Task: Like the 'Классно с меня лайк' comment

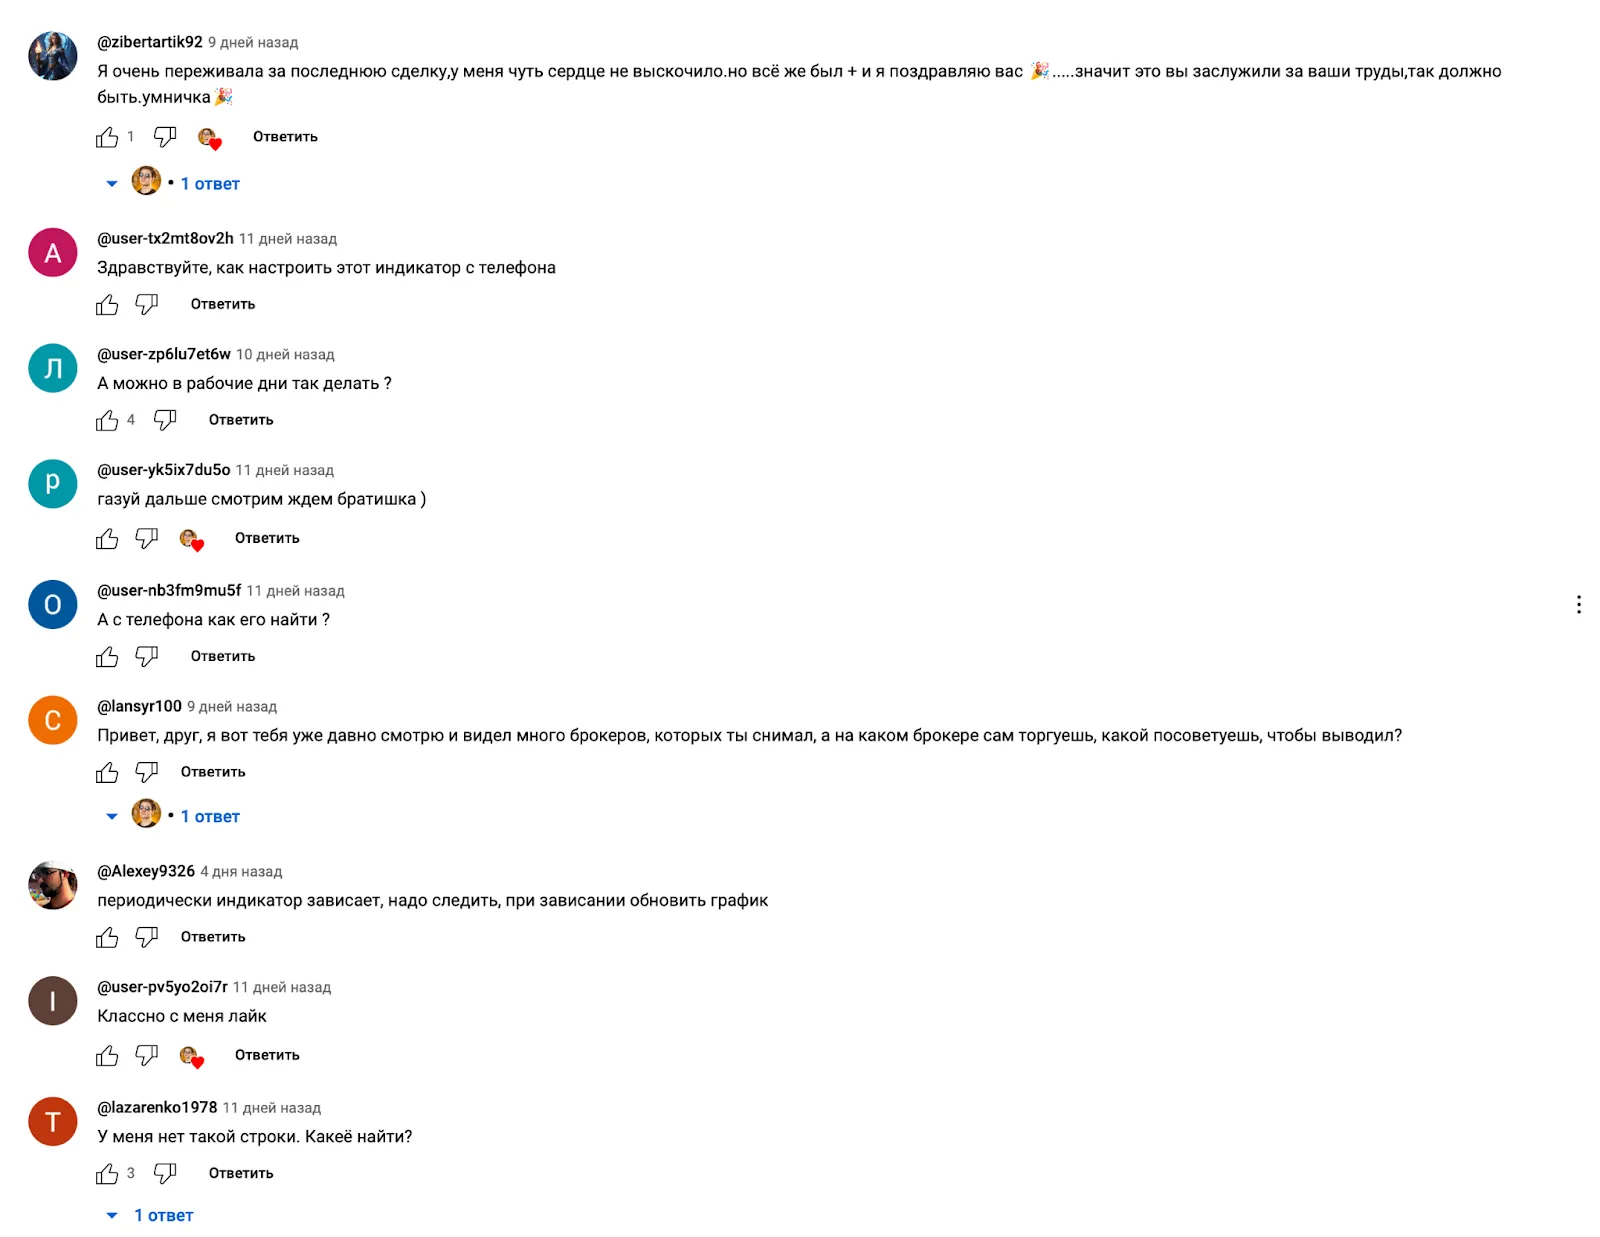Action: [x=107, y=1055]
